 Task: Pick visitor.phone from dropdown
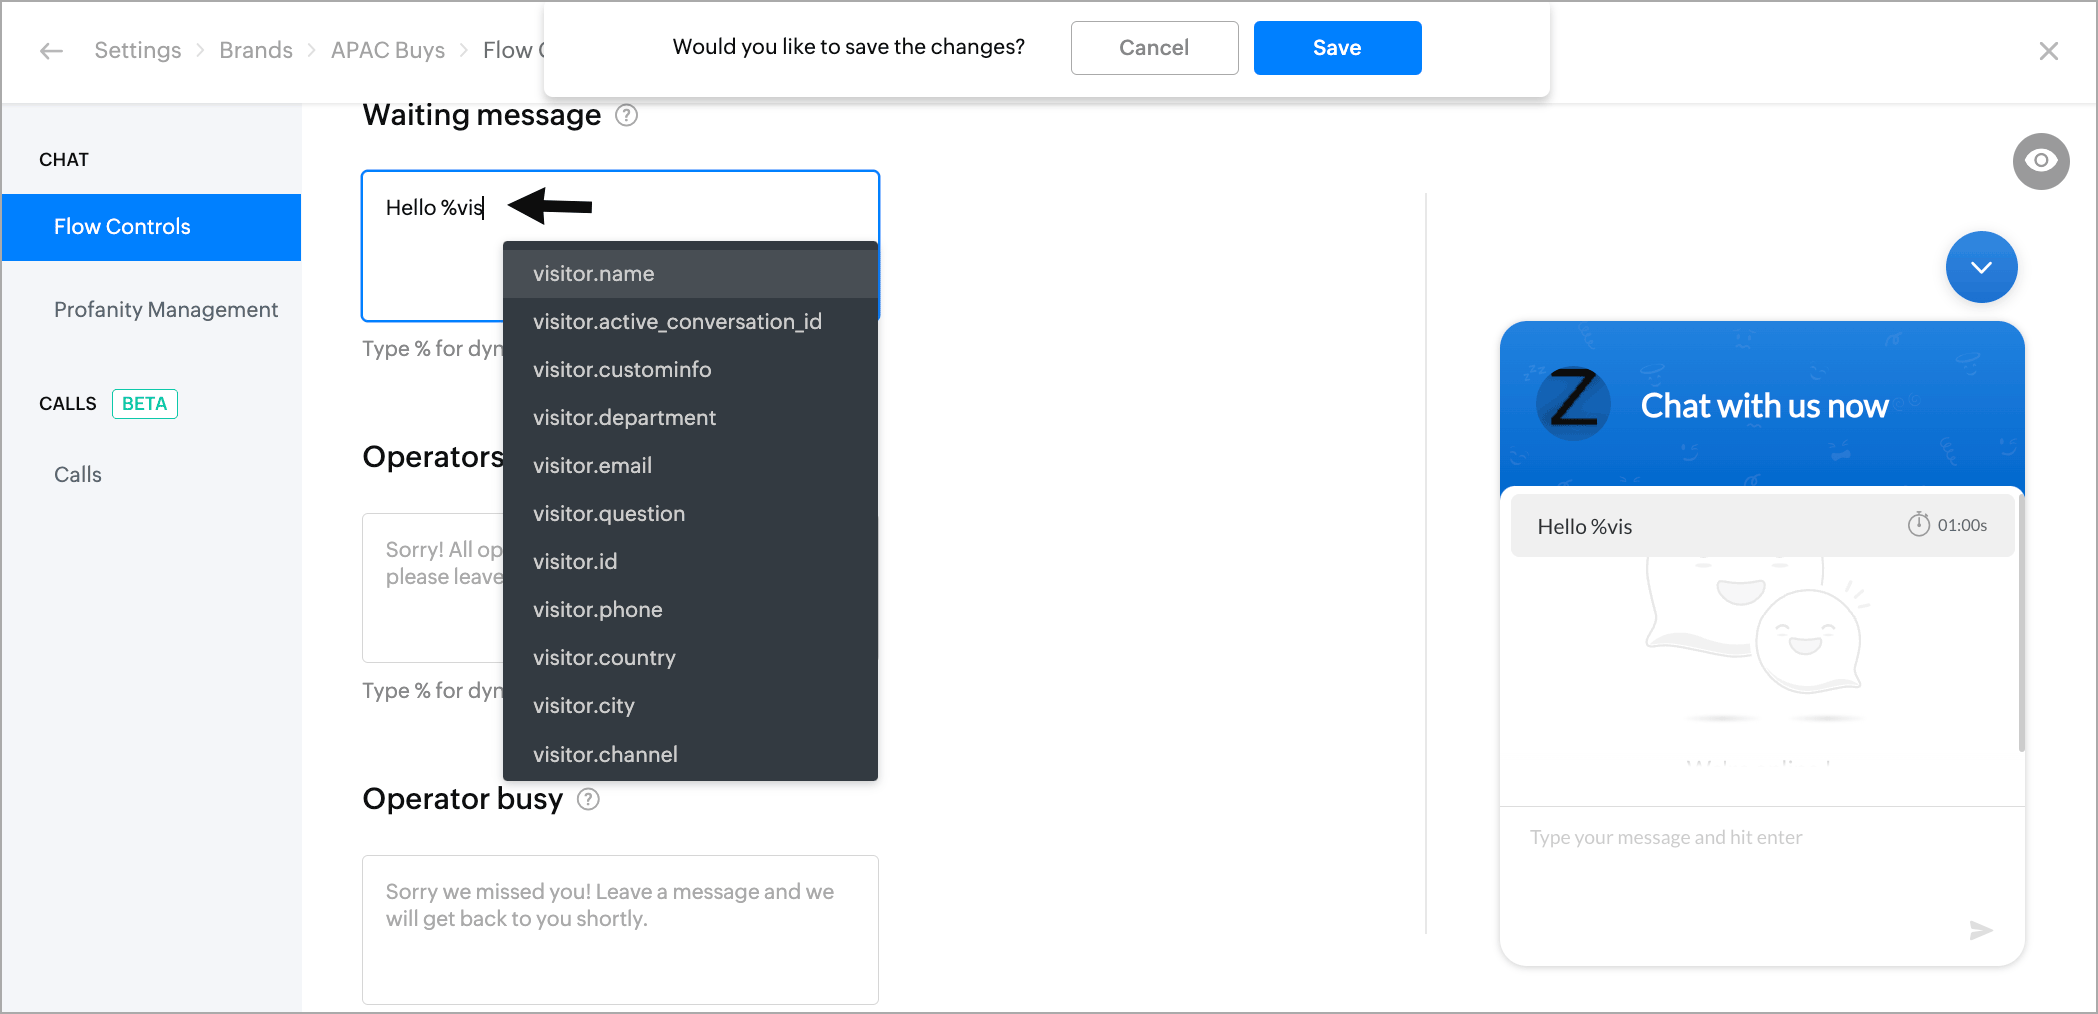click(x=690, y=610)
